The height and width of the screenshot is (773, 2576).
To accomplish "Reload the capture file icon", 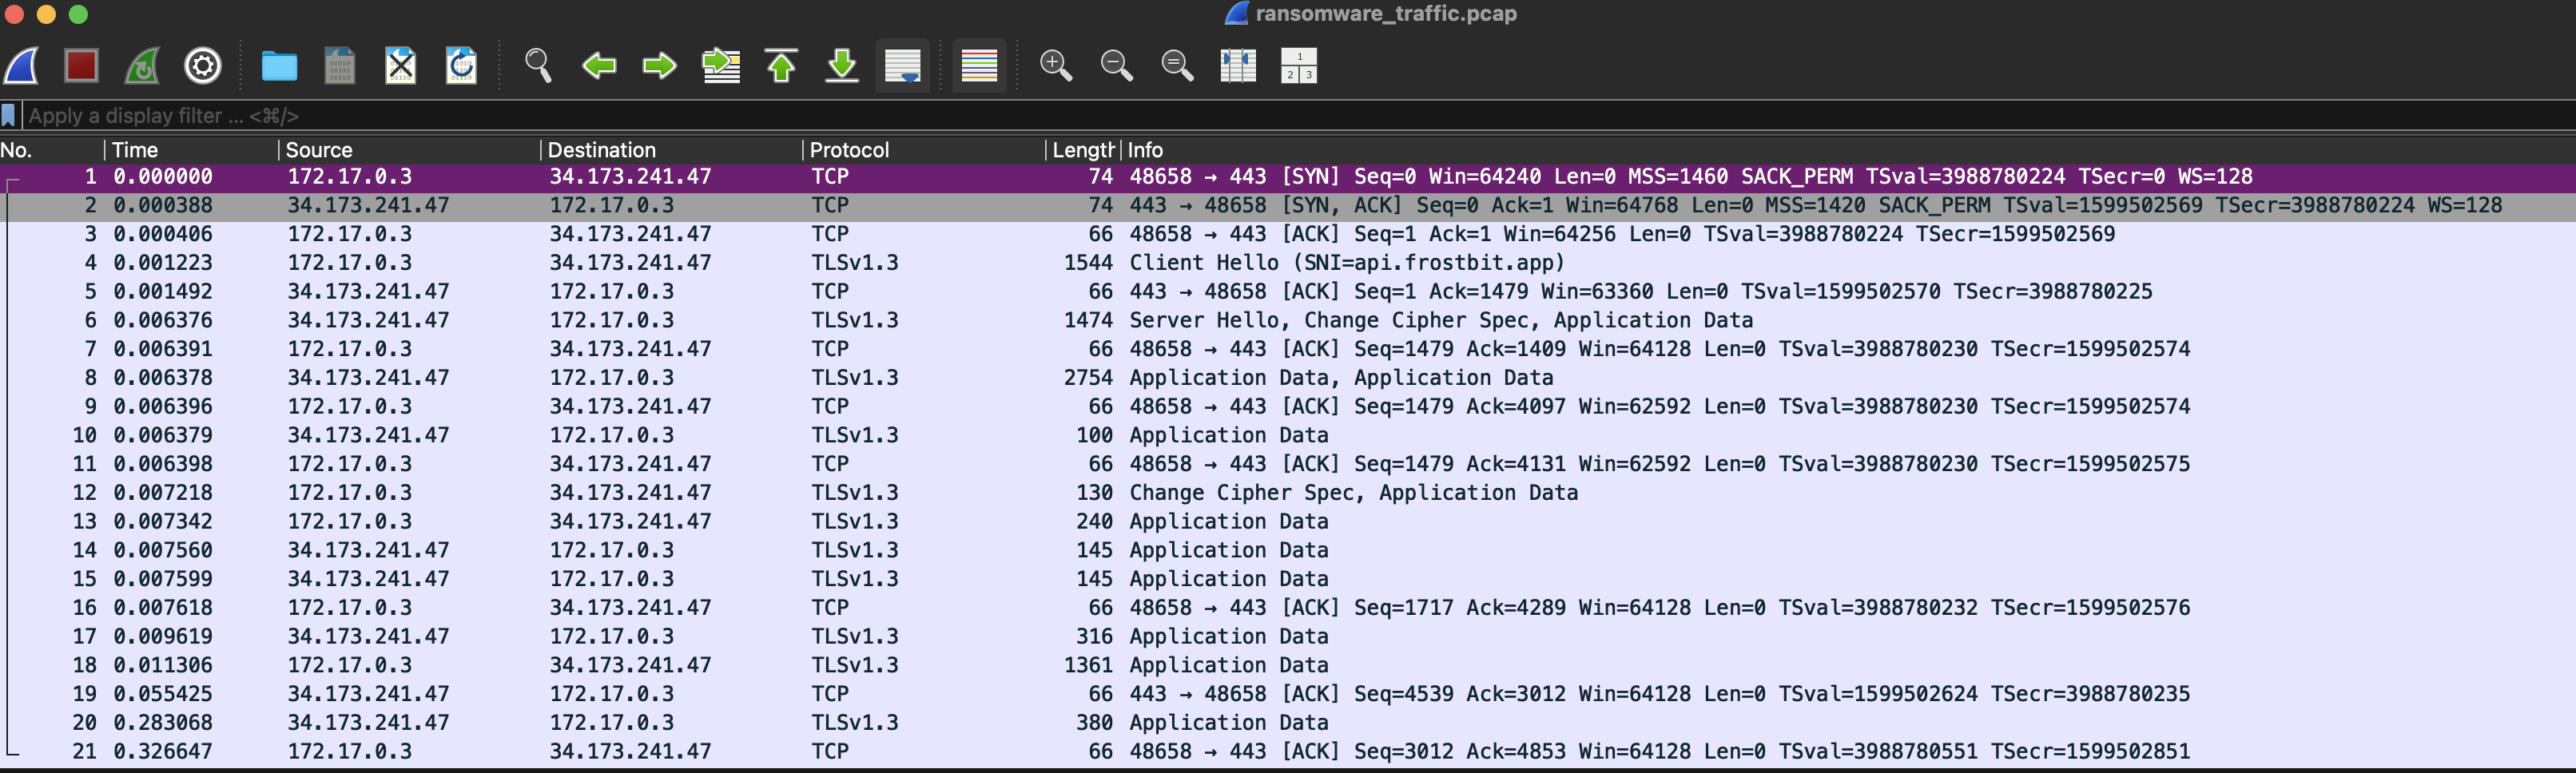I will click(461, 66).
